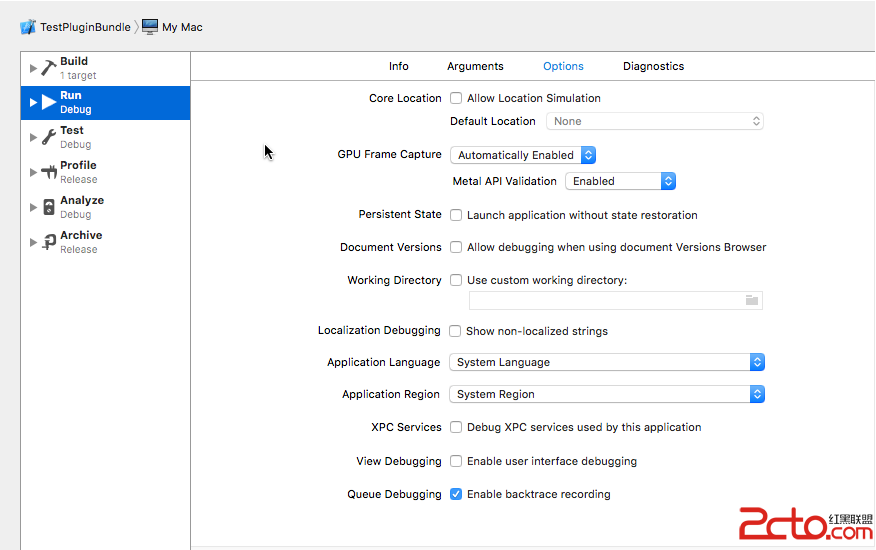Enable Allow Location Simulation checkbox
876x550 pixels.
[456, 98]
